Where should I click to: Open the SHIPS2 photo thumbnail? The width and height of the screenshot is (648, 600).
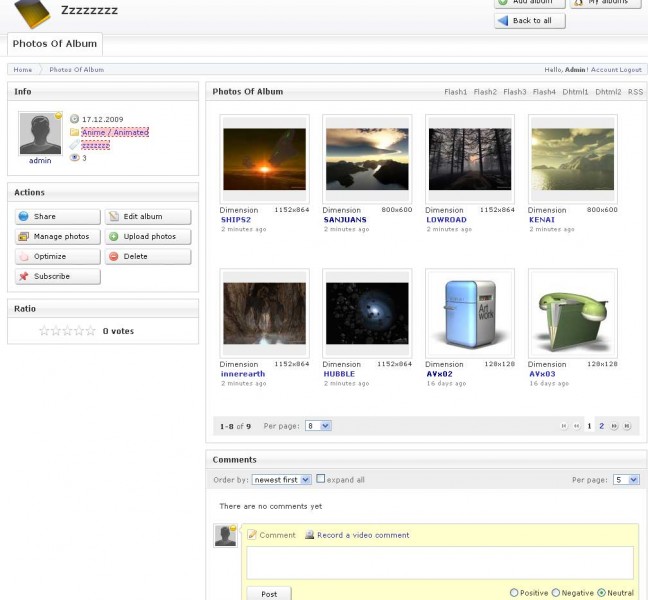click(x=264, y=159)
